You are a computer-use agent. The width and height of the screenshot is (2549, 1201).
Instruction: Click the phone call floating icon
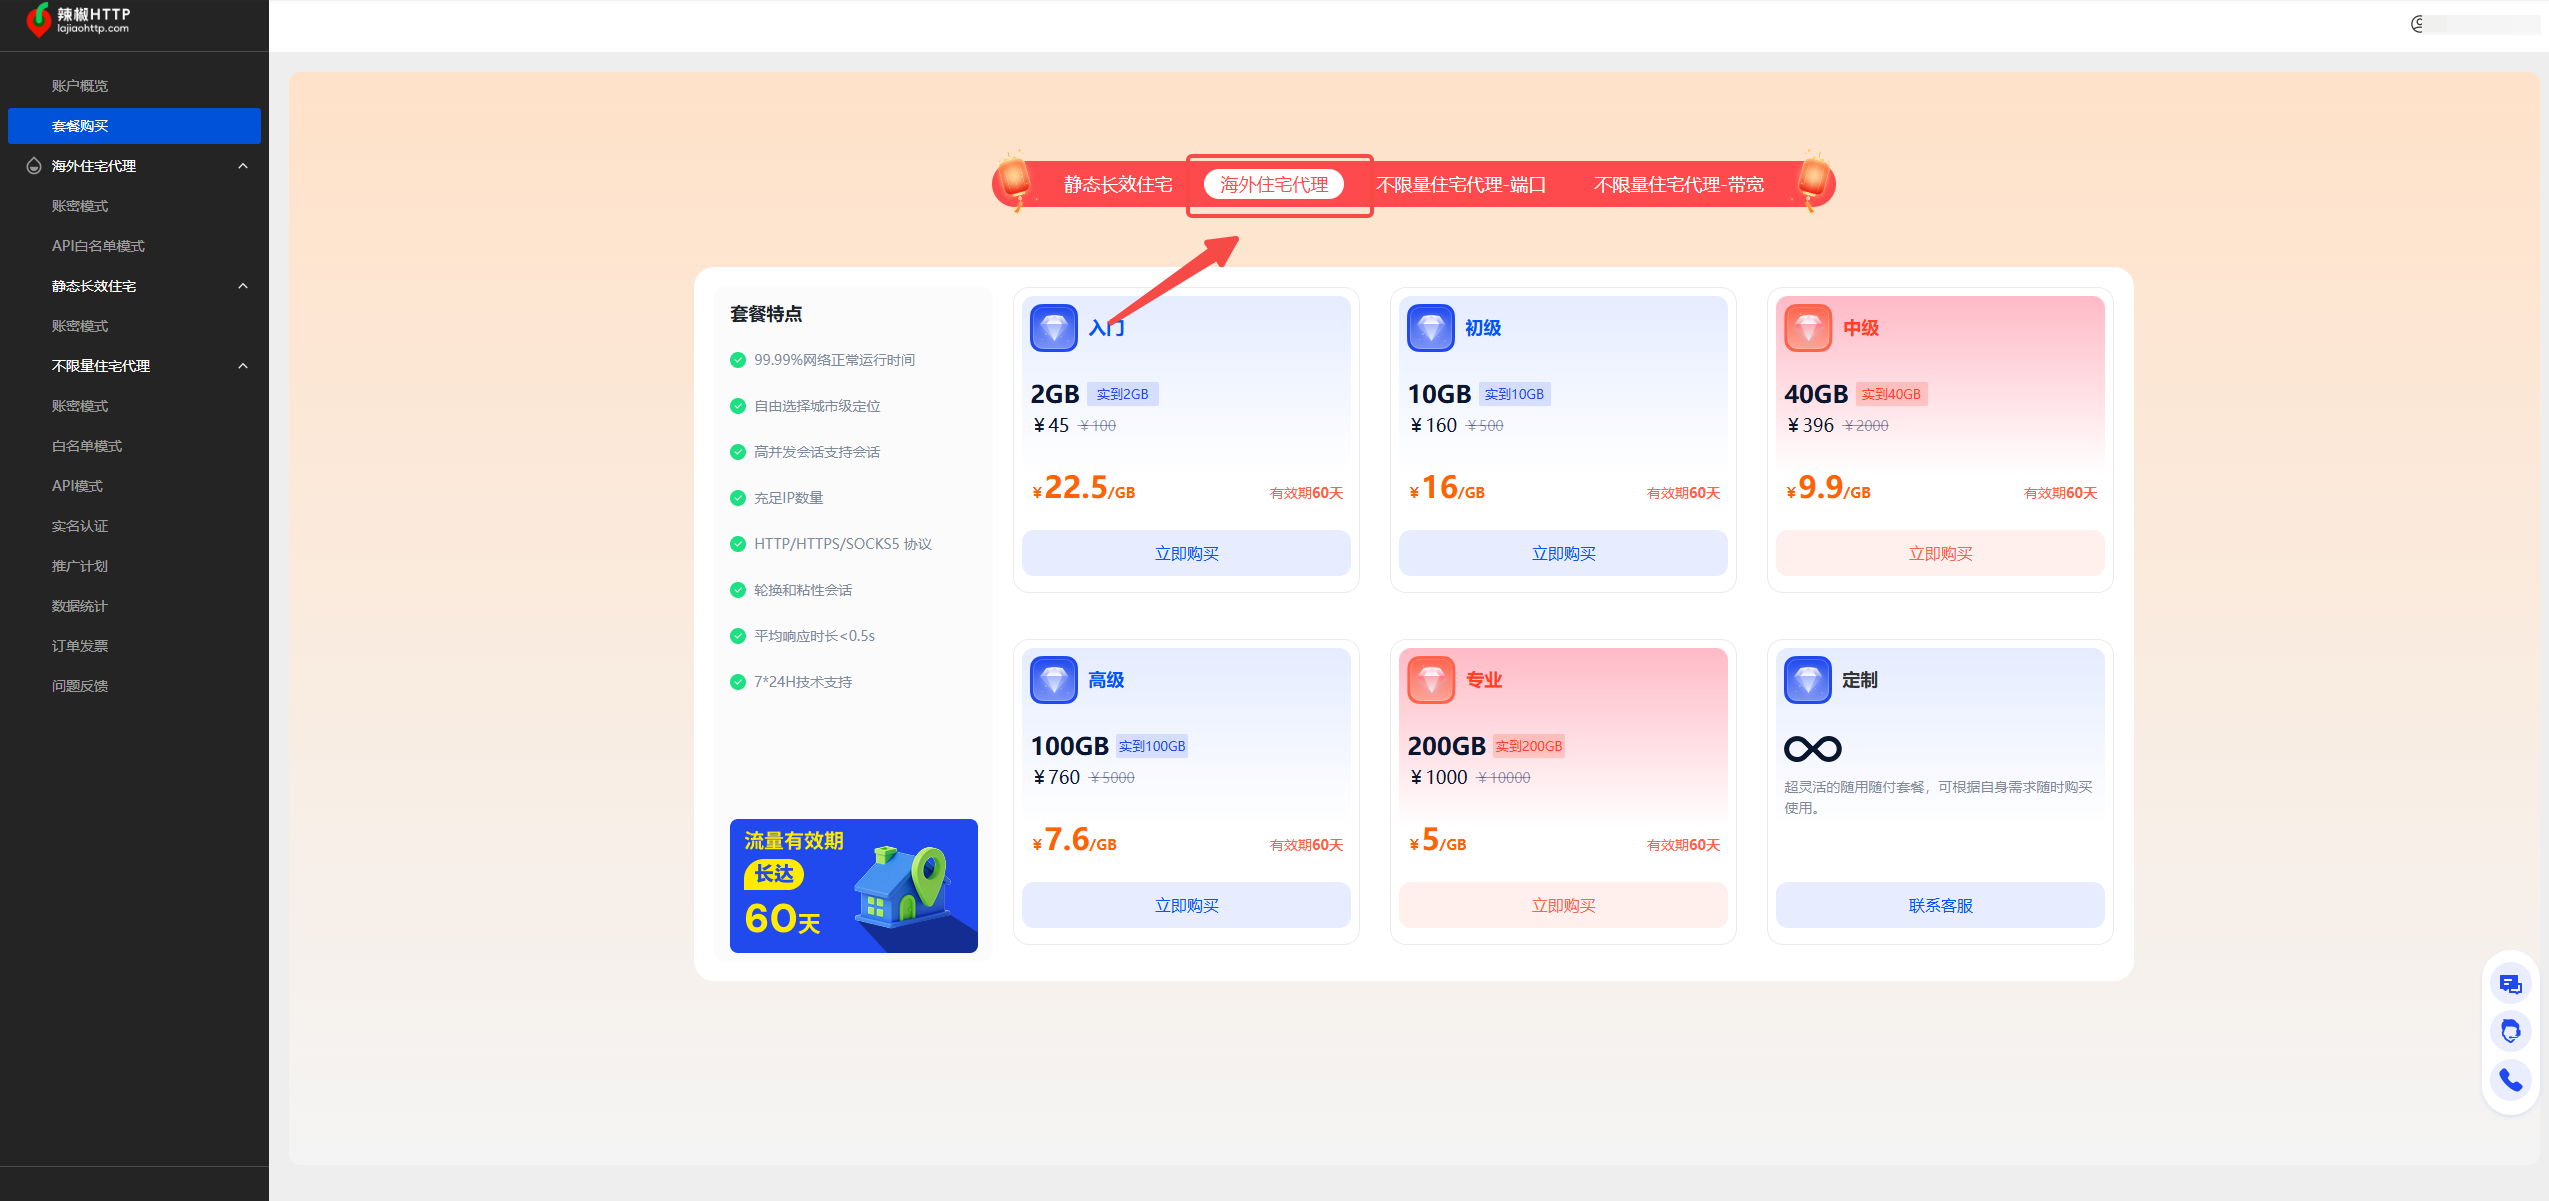(x=2510, y=1079)
